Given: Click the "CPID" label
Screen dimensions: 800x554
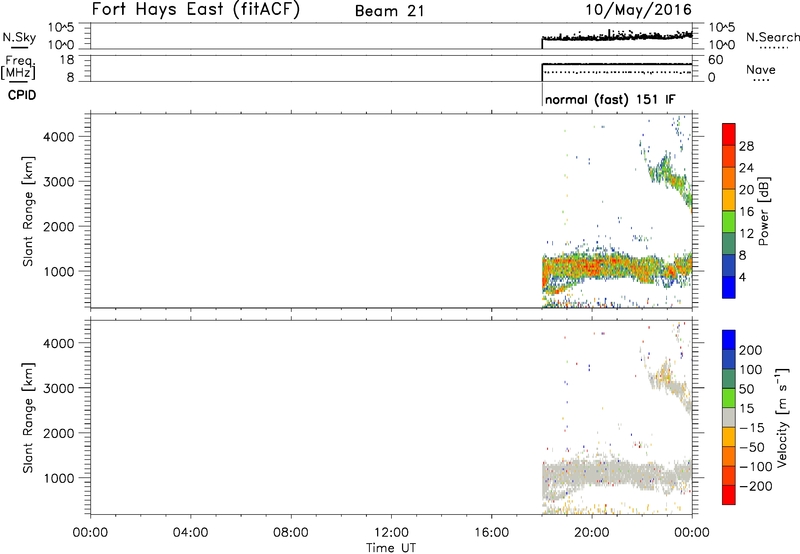Looking at the screenshot, I should pyautogui.click(x=22, y=95).
